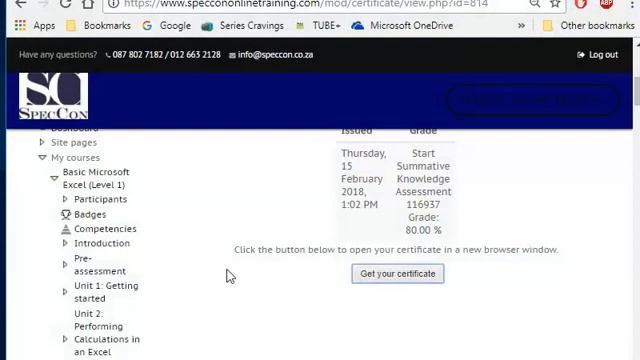Bookmark this page with the star icon
This screenshot has width=640, height=360.
555,4
